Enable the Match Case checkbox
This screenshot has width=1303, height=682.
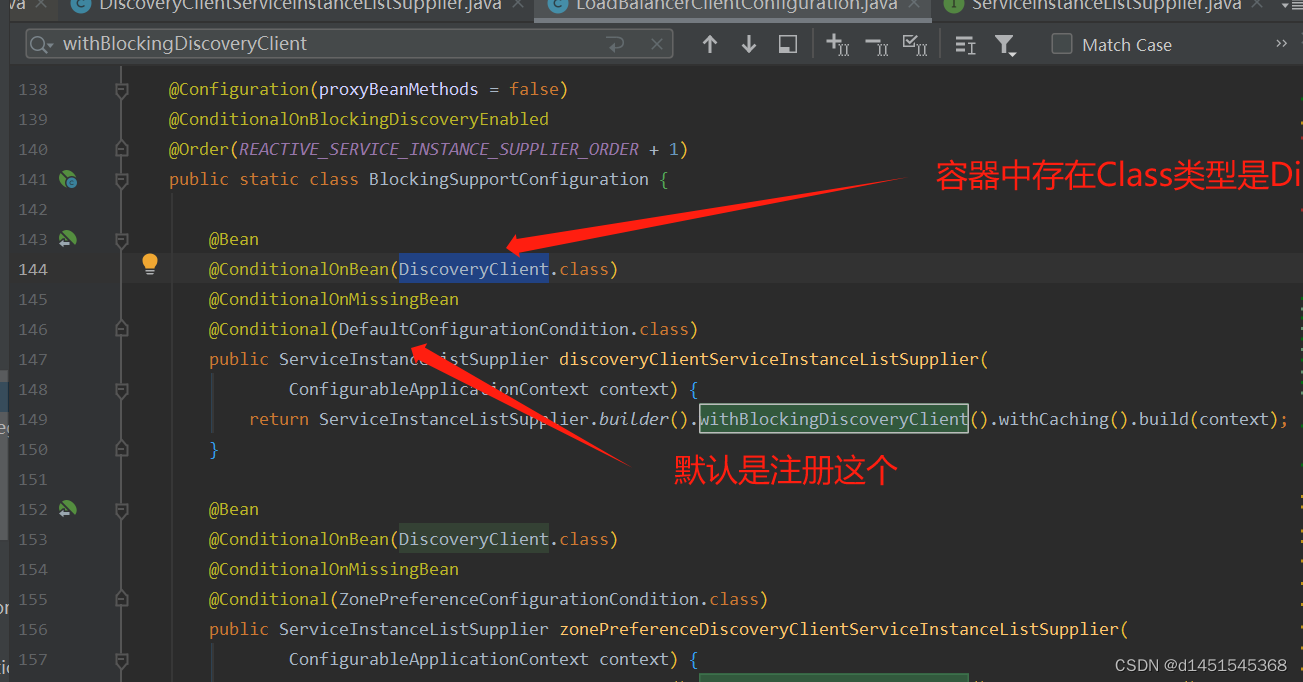coord(1062,44)
